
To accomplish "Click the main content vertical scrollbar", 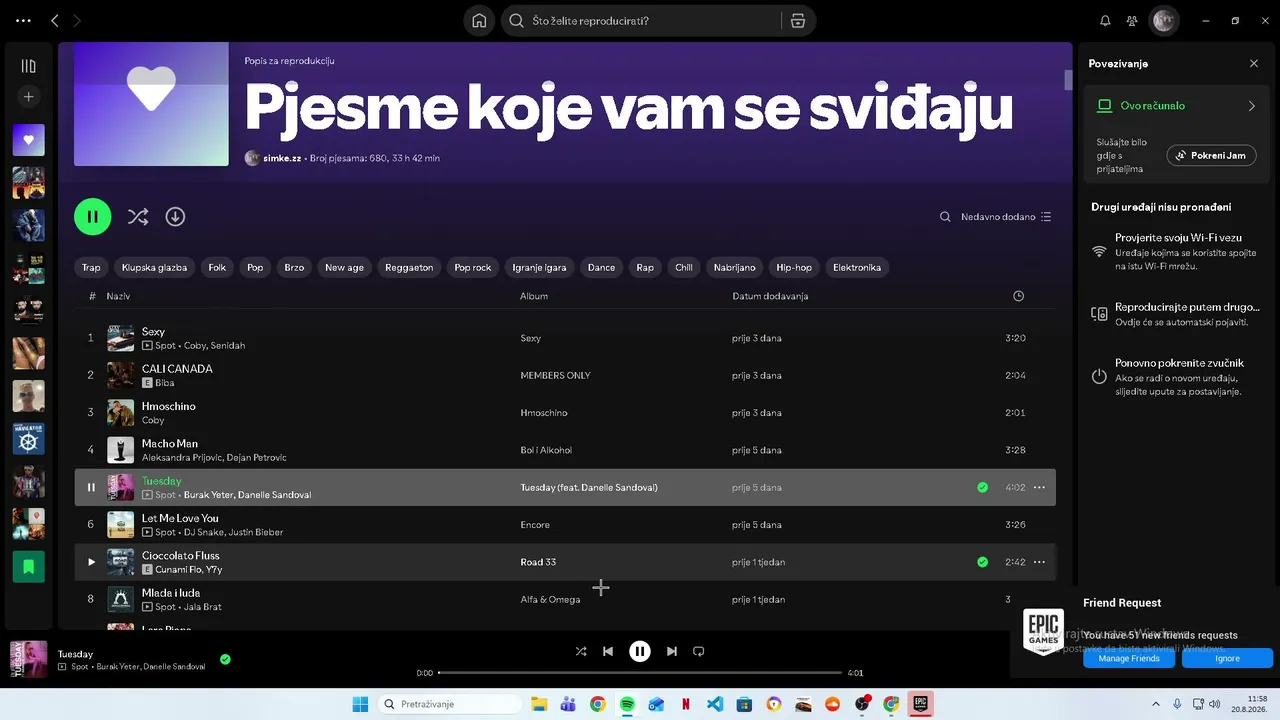I will (1067, 82).
